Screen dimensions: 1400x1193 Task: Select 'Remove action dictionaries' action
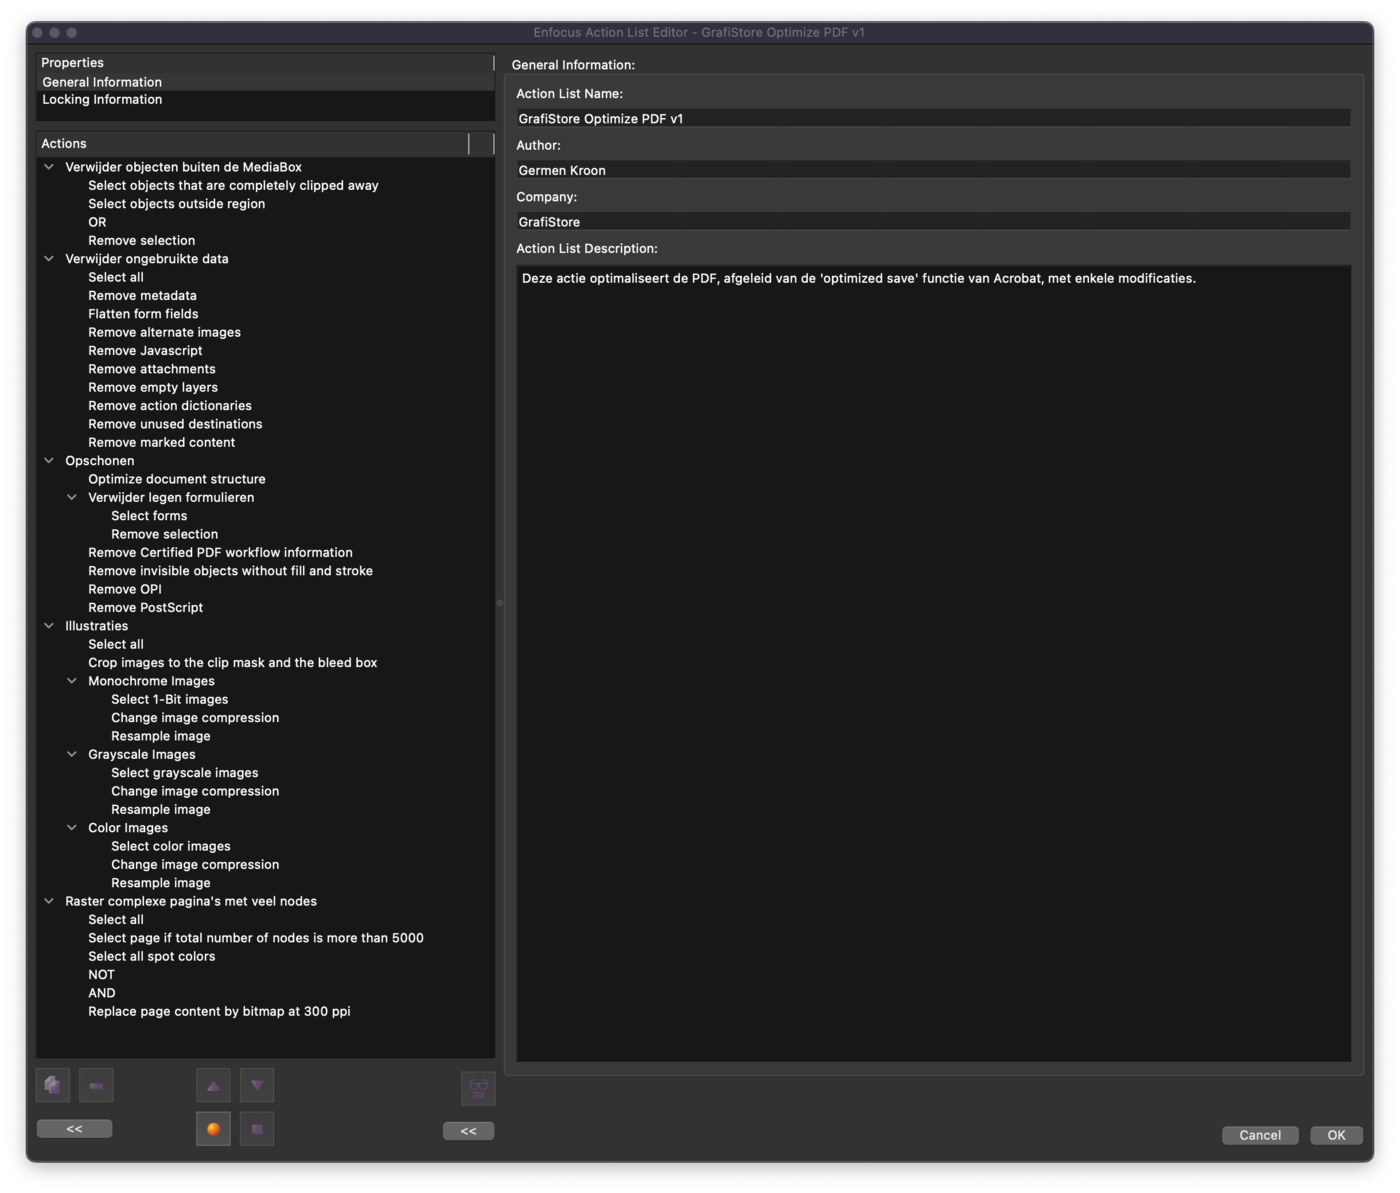[170, 406]
